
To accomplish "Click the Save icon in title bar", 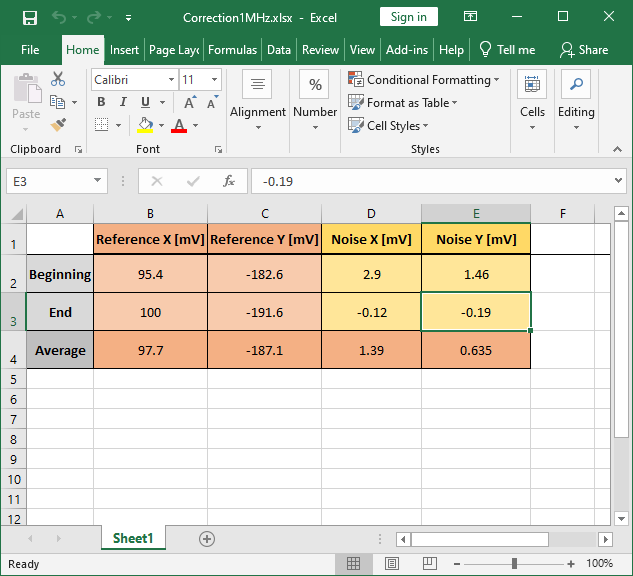I will click(x=29, y=17).
